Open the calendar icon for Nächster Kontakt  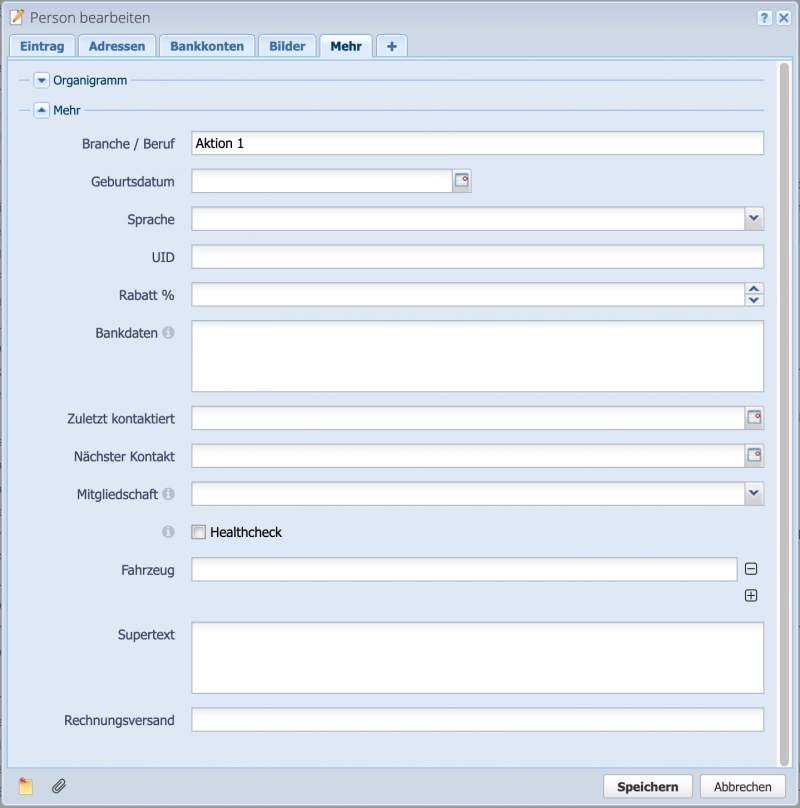[755, 456]
